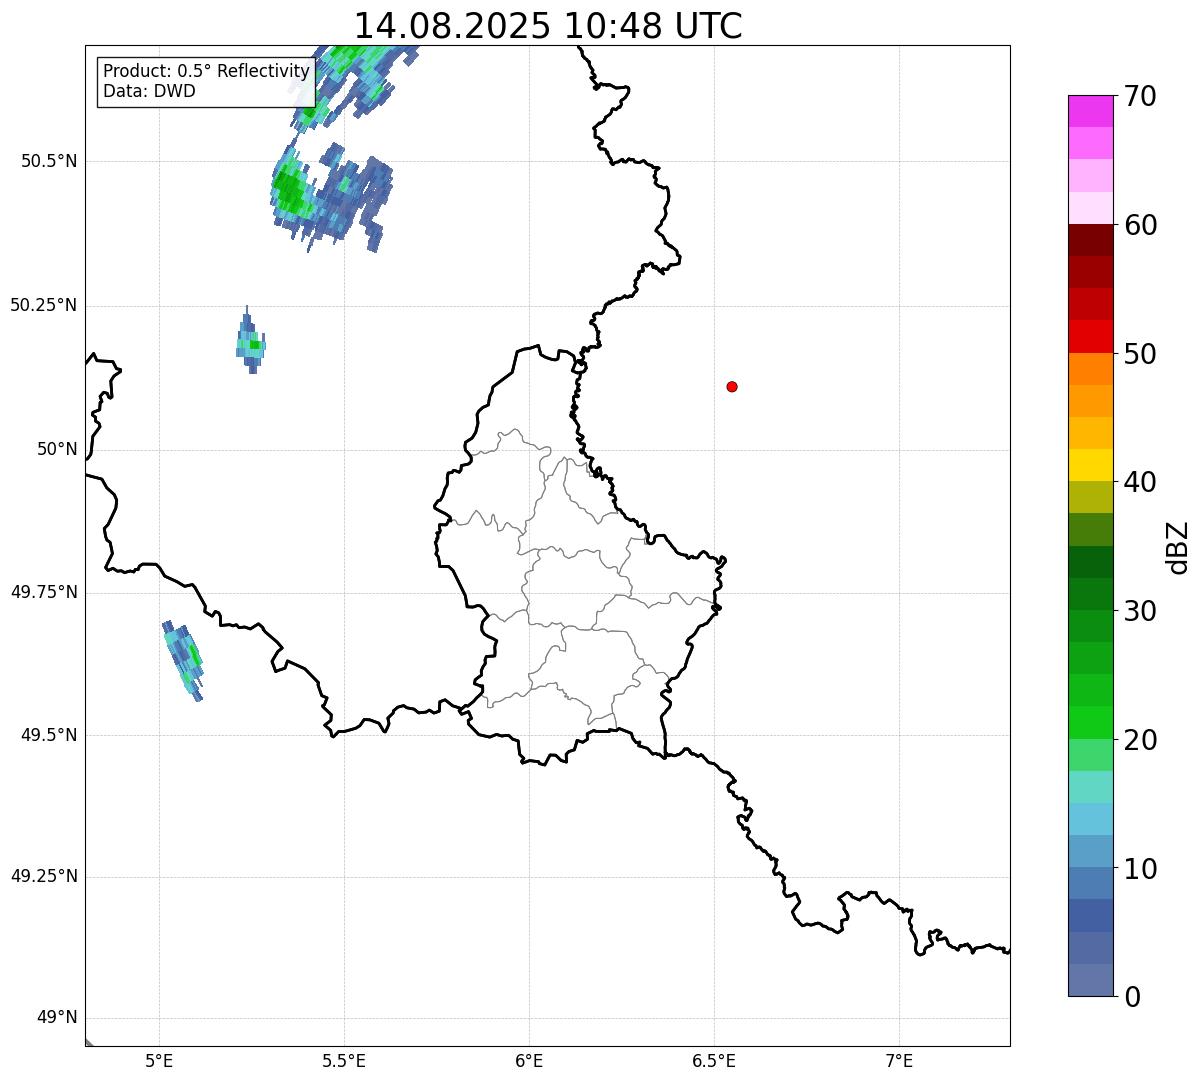This screenshot has height=1081, width=1202.
Task: Pick the dark maroon colorbar segment below 60
Action: [1090, 240]
